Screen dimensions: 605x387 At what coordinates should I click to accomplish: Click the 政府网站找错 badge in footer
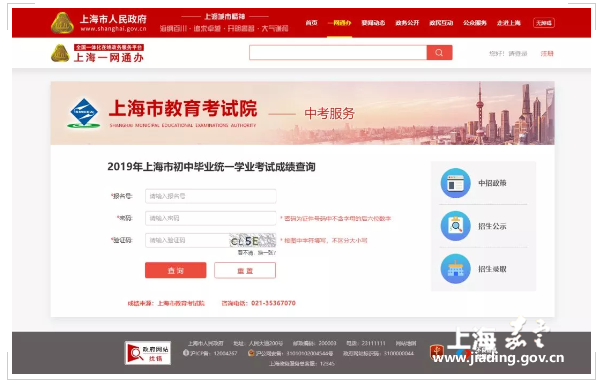point(148,353)
